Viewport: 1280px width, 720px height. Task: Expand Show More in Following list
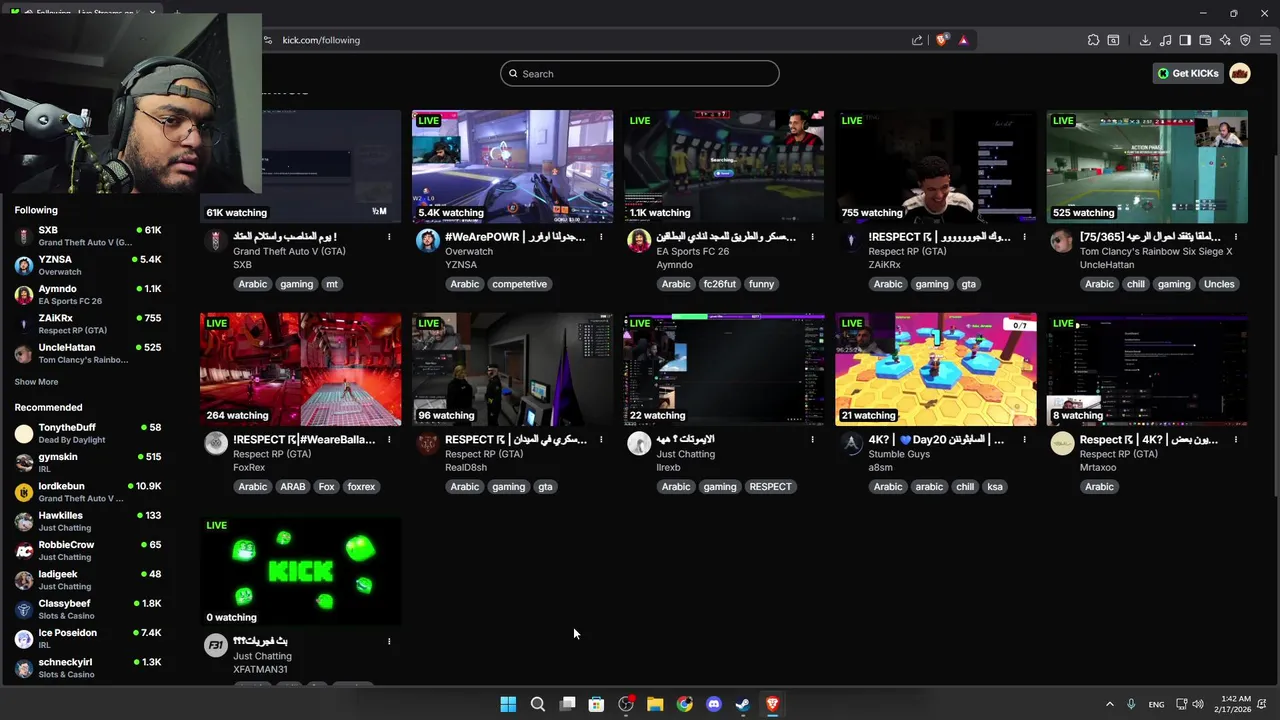coord(36,382)
